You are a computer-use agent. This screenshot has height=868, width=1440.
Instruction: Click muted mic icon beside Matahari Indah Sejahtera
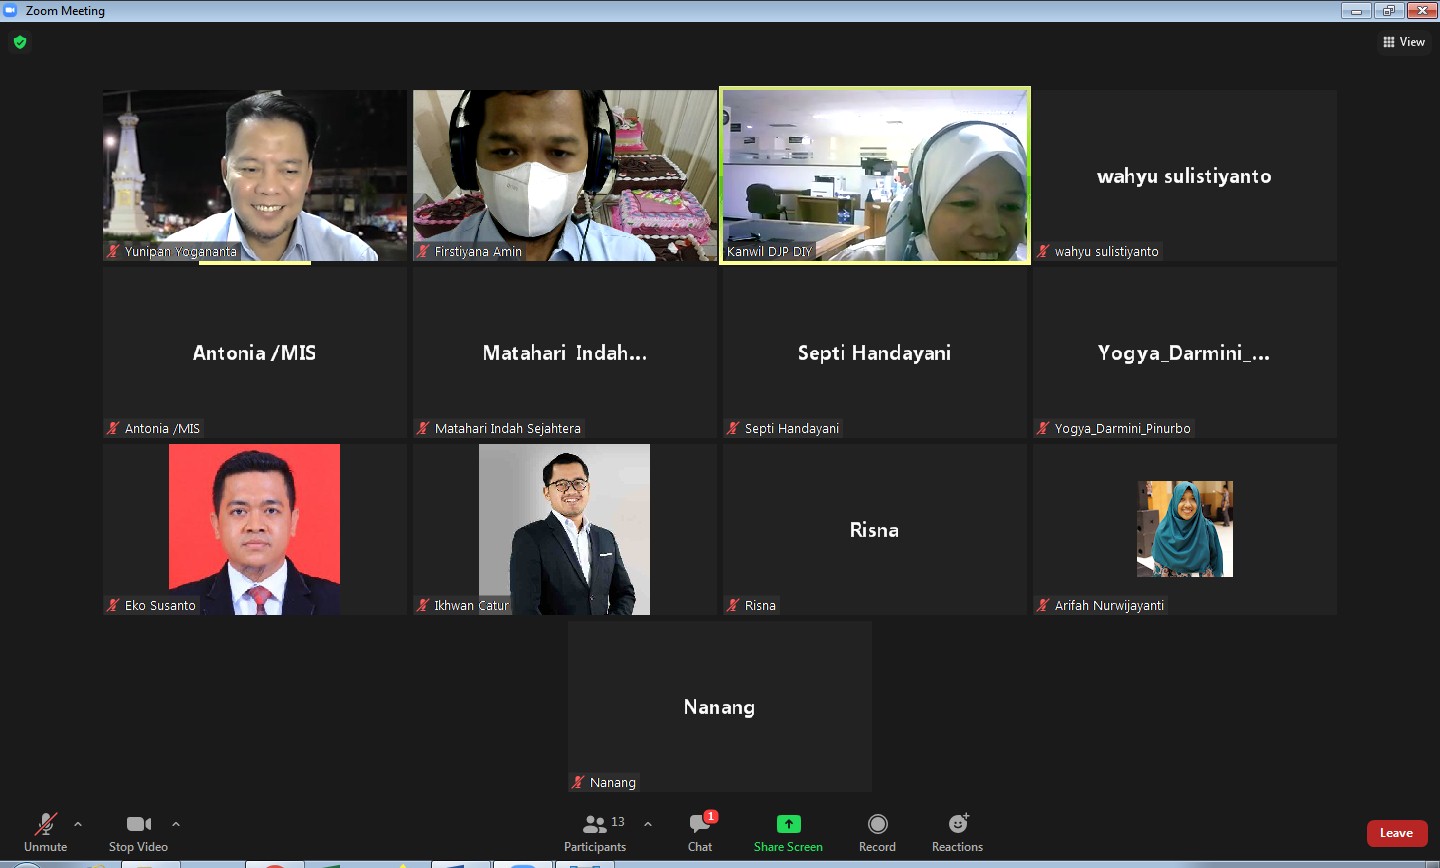[x=423, y=429]
